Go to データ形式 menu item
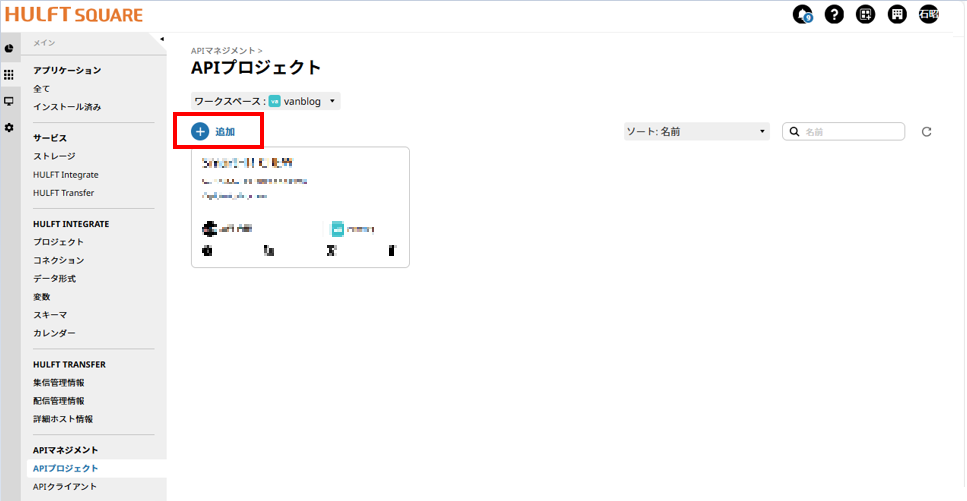 [54, 278]
